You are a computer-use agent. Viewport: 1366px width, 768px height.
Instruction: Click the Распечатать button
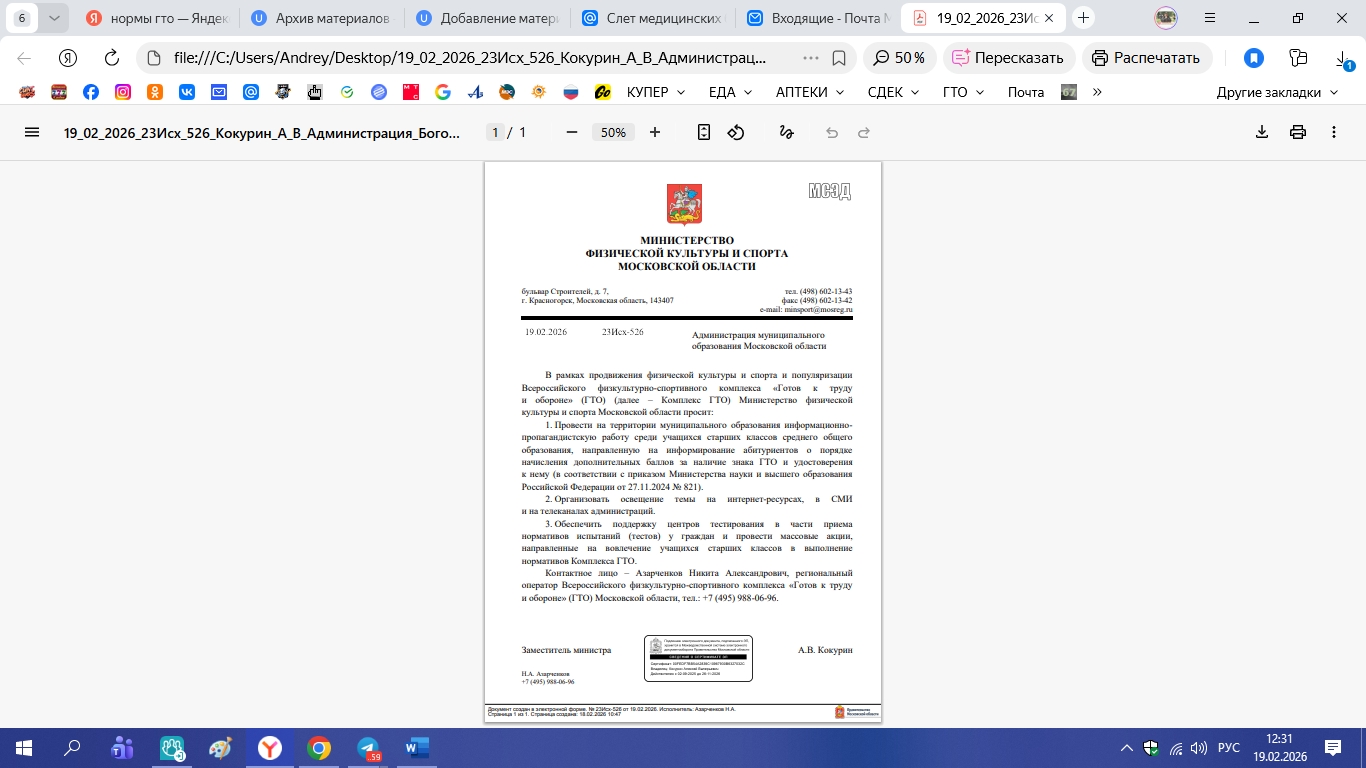click(x=1147, y=58)
